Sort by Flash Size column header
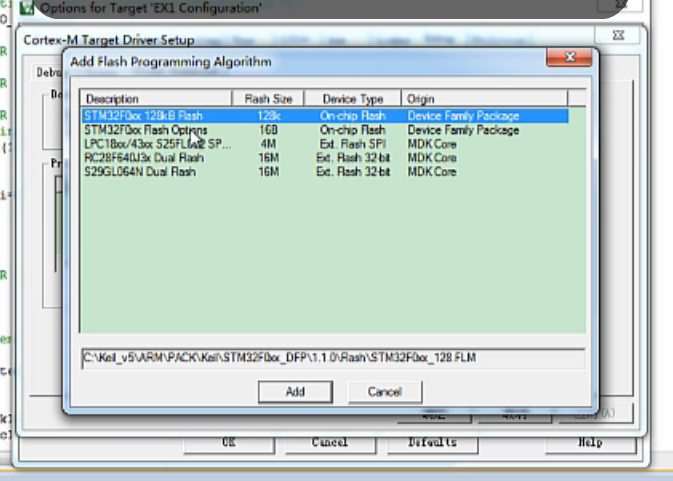The image size is (673, 481). (x=268, y=99)
